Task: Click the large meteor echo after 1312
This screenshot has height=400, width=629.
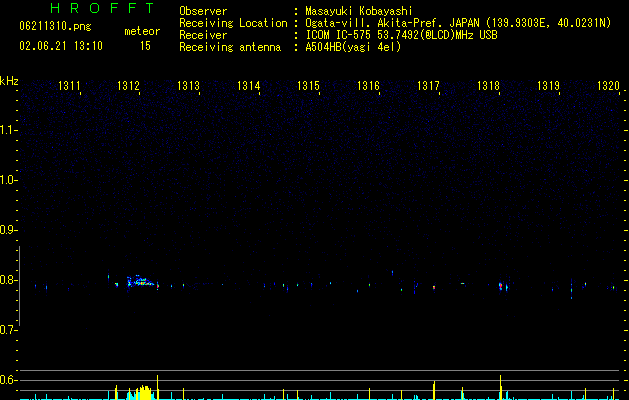Action: [x=140, y=282]
